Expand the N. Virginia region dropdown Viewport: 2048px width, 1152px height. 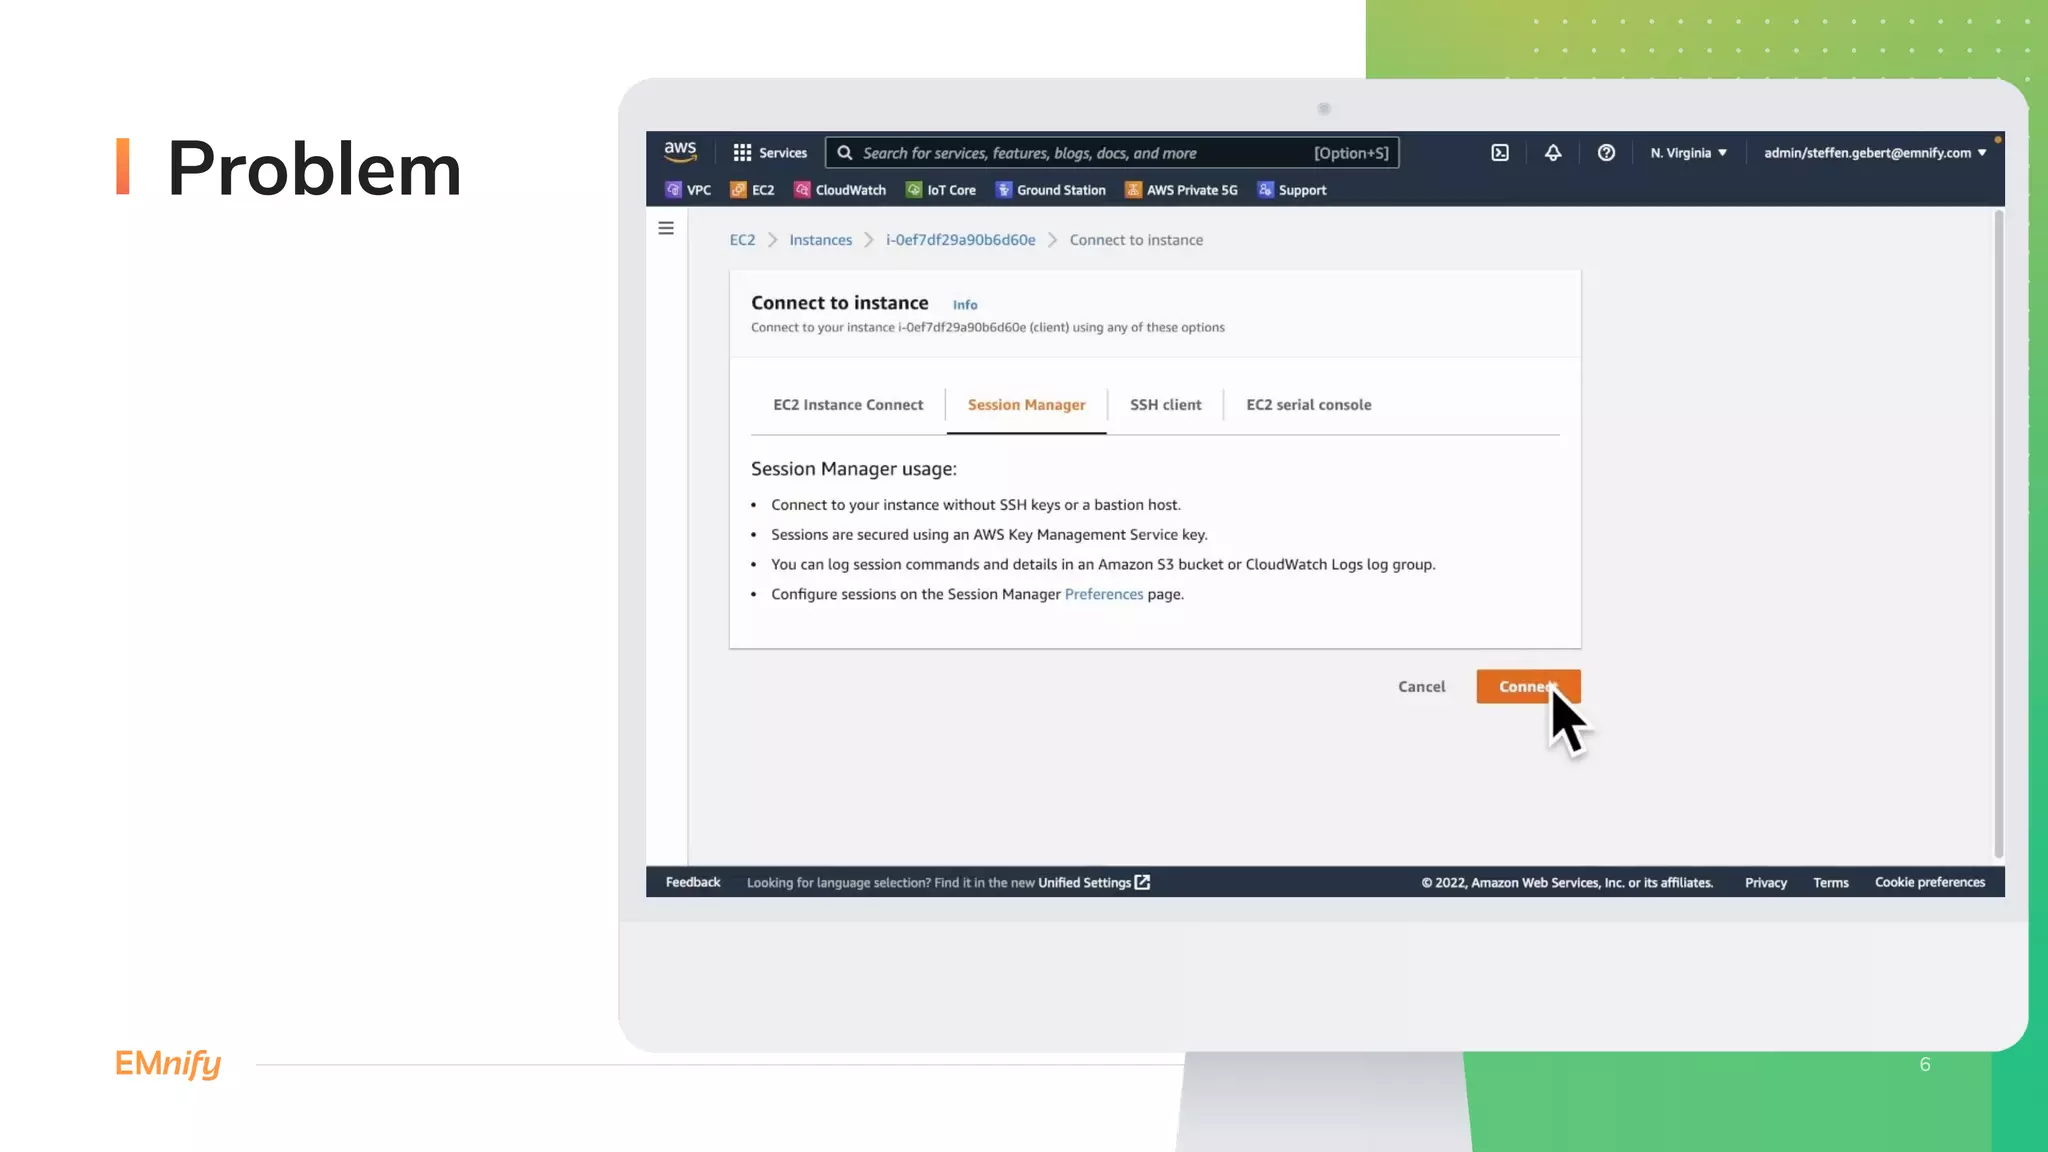coord(1688,153)
